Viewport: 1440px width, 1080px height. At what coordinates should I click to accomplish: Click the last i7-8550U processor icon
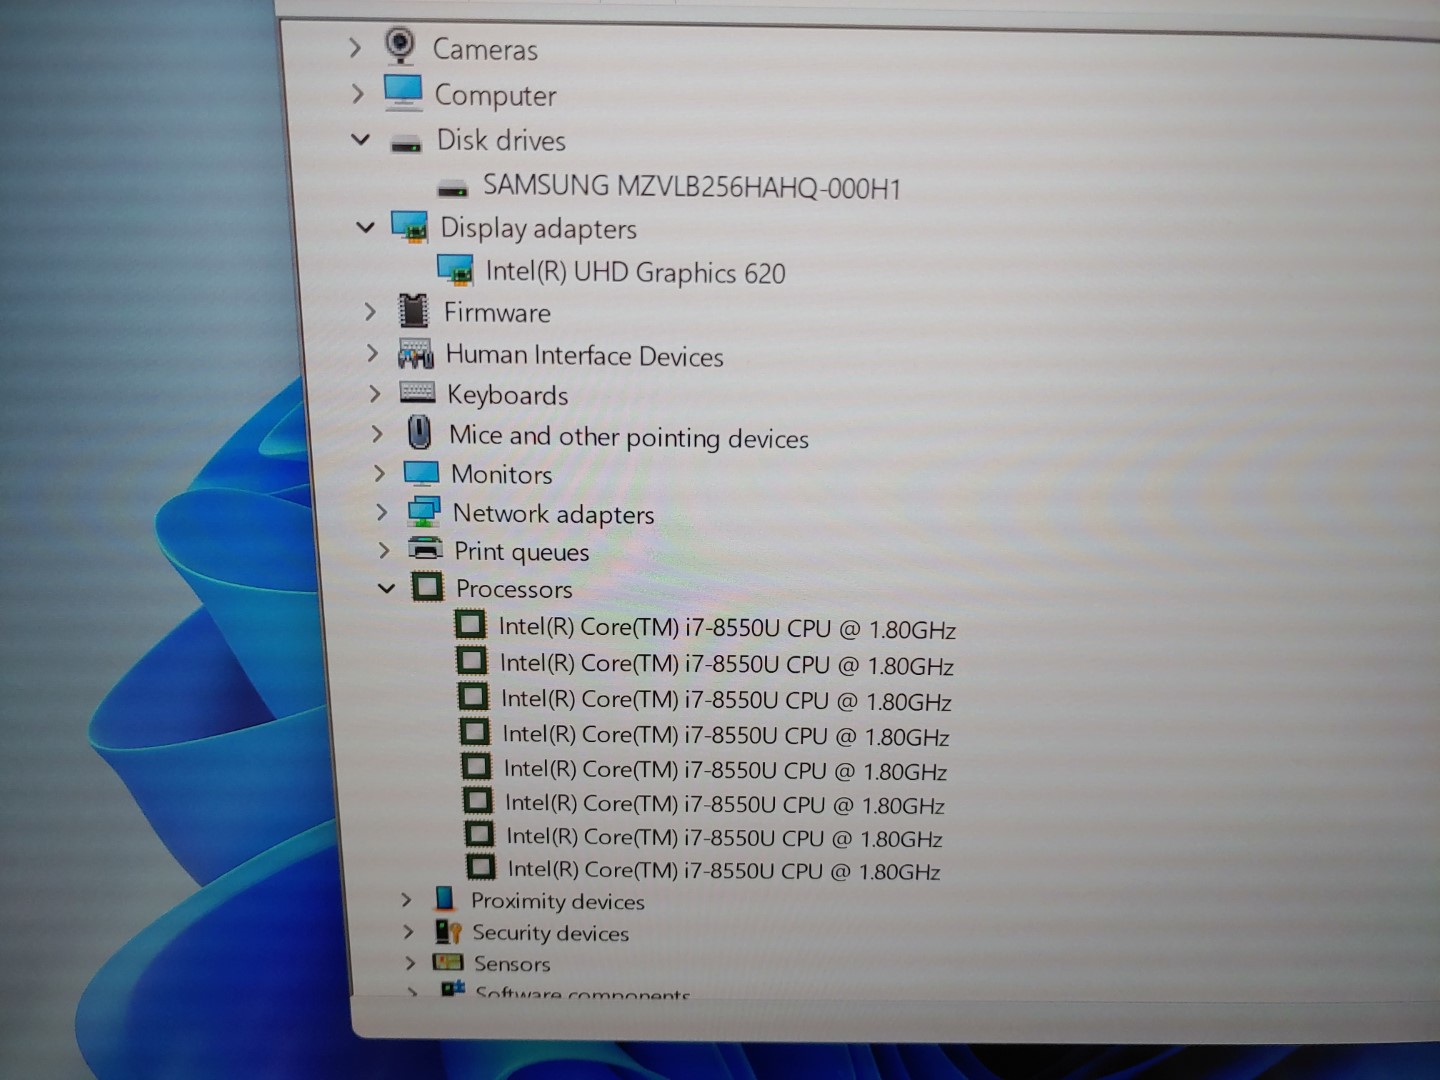[481, 866]
